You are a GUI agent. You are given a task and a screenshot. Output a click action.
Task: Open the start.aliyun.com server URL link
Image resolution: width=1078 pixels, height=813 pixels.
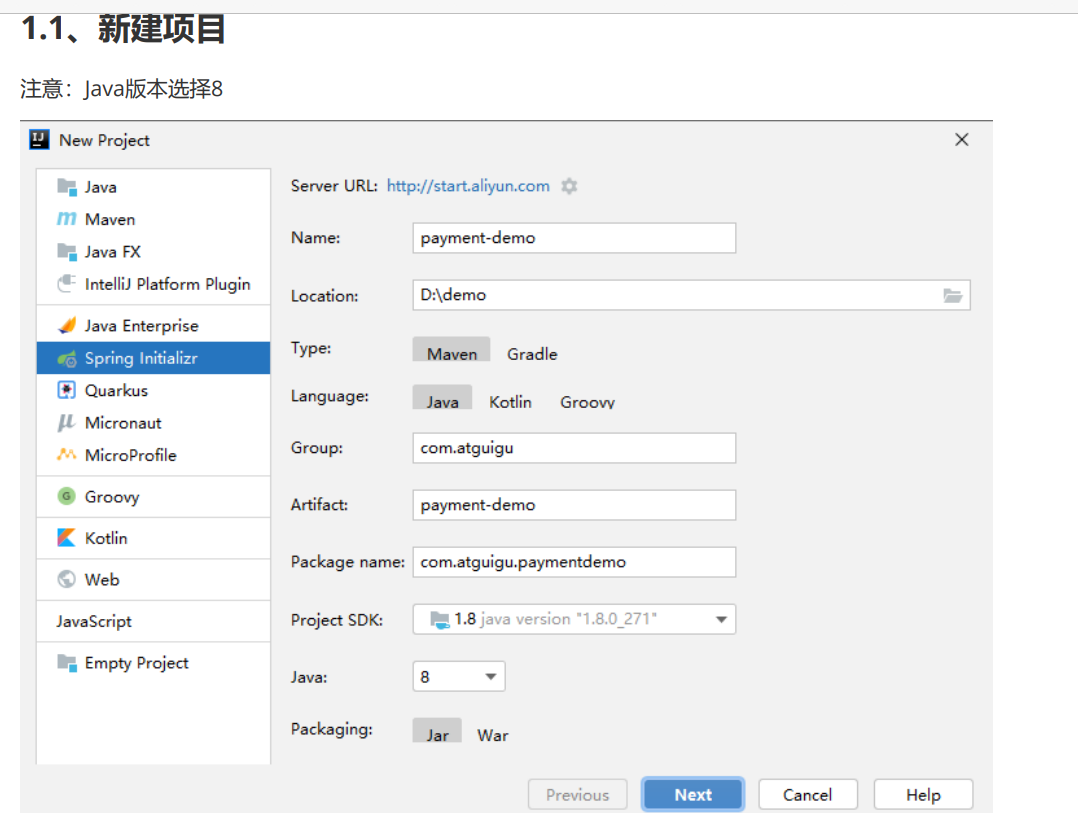pos(468,186)
